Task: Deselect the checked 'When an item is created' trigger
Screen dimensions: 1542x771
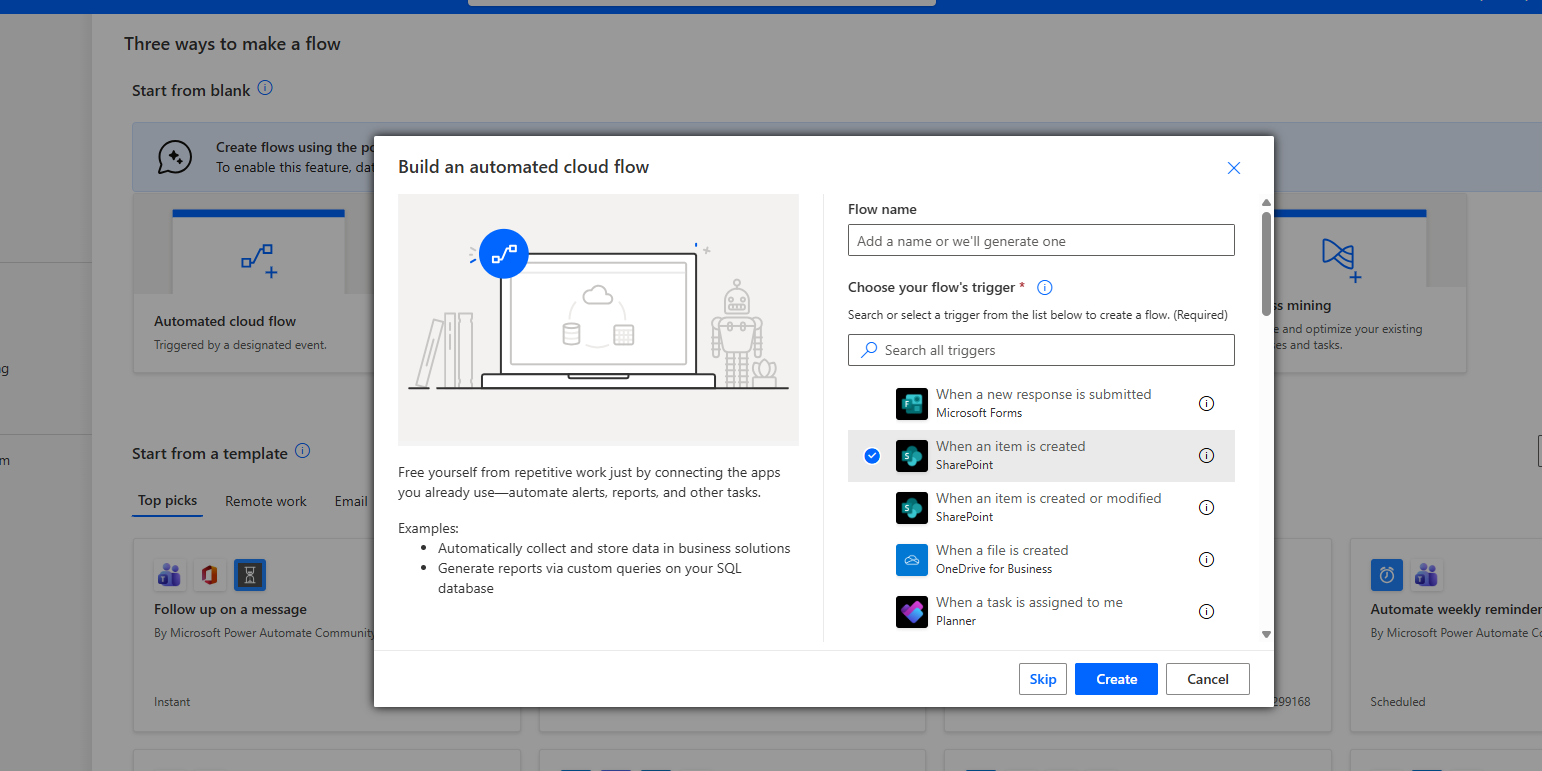Action: tap(872, 456)
